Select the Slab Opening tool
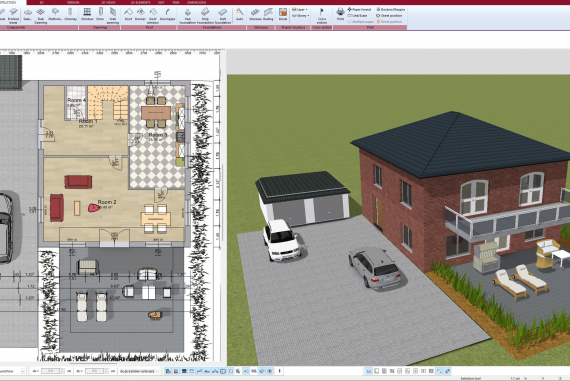Screen dimensions: 570x381 click(40, 15)
